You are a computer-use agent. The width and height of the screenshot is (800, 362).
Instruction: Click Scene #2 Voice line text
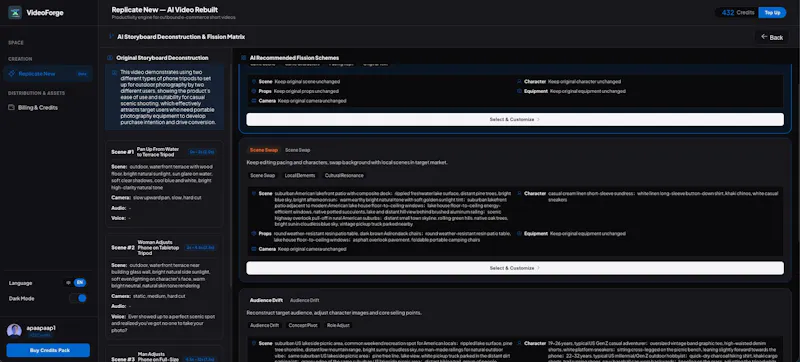[x=163, y=323]
